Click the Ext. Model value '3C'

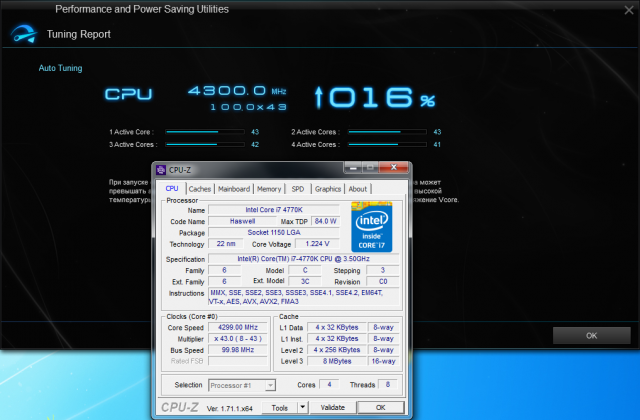[x=305, y=282]
